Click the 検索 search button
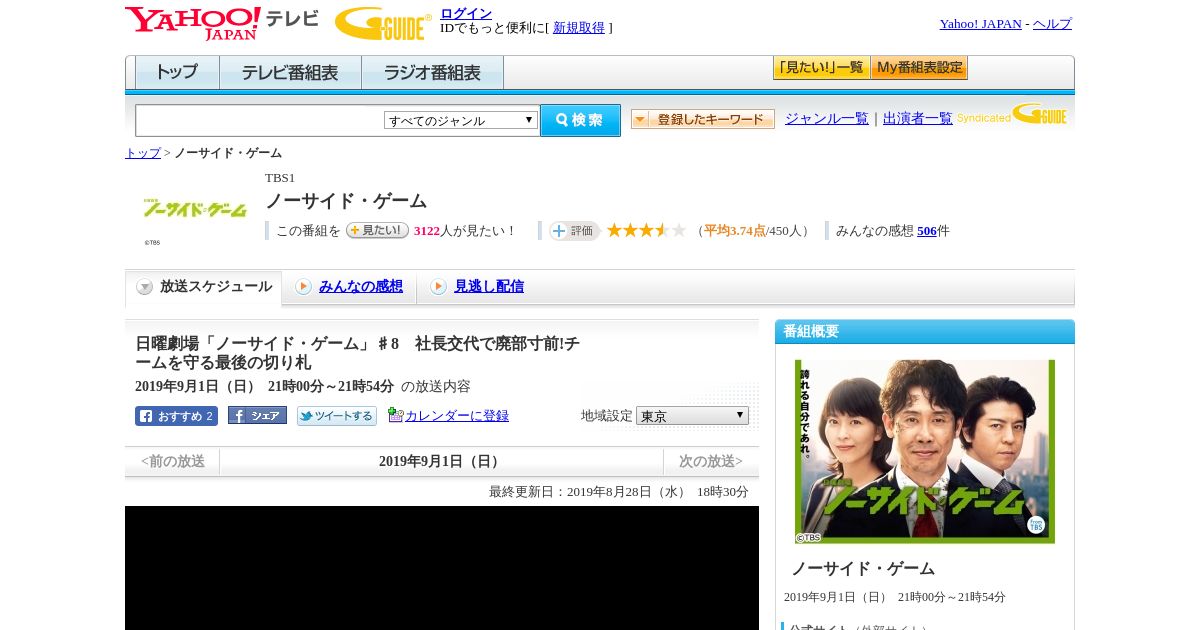1200x630 pixels. [580, 120]
